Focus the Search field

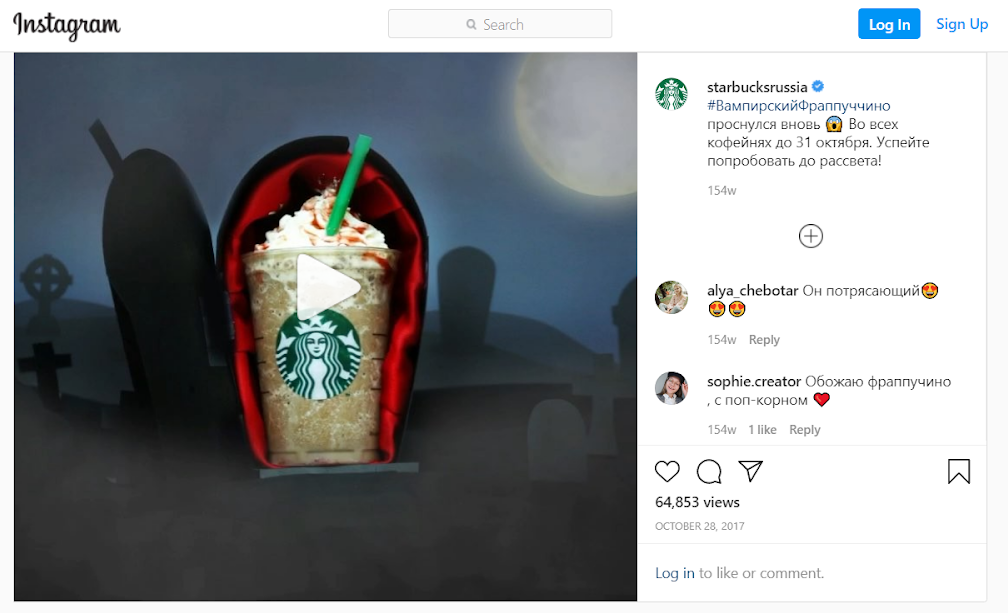(x=500, y=24)
